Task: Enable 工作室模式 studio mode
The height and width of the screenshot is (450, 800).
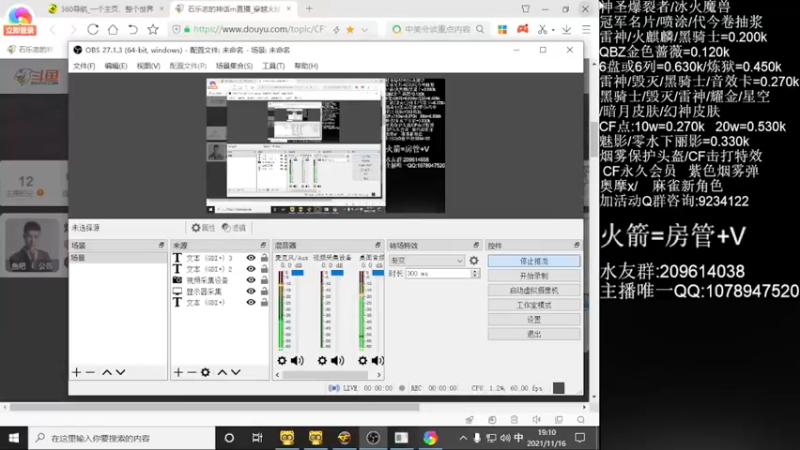Action: pos(534,305)
